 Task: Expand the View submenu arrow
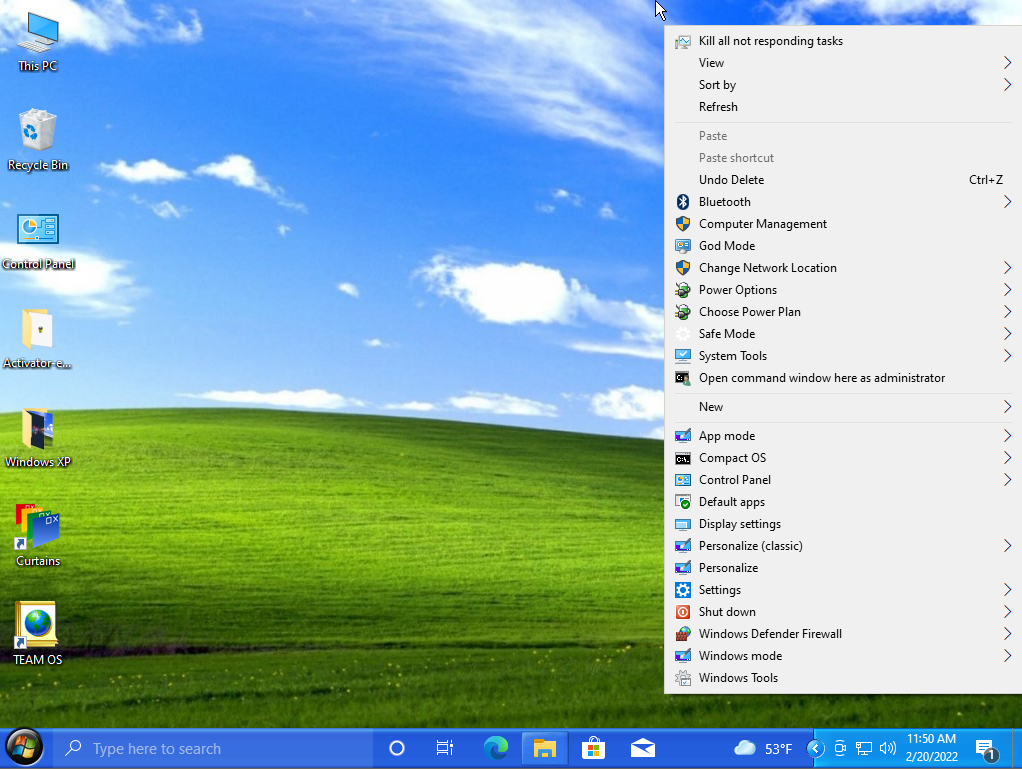[x=1007, y=63]
